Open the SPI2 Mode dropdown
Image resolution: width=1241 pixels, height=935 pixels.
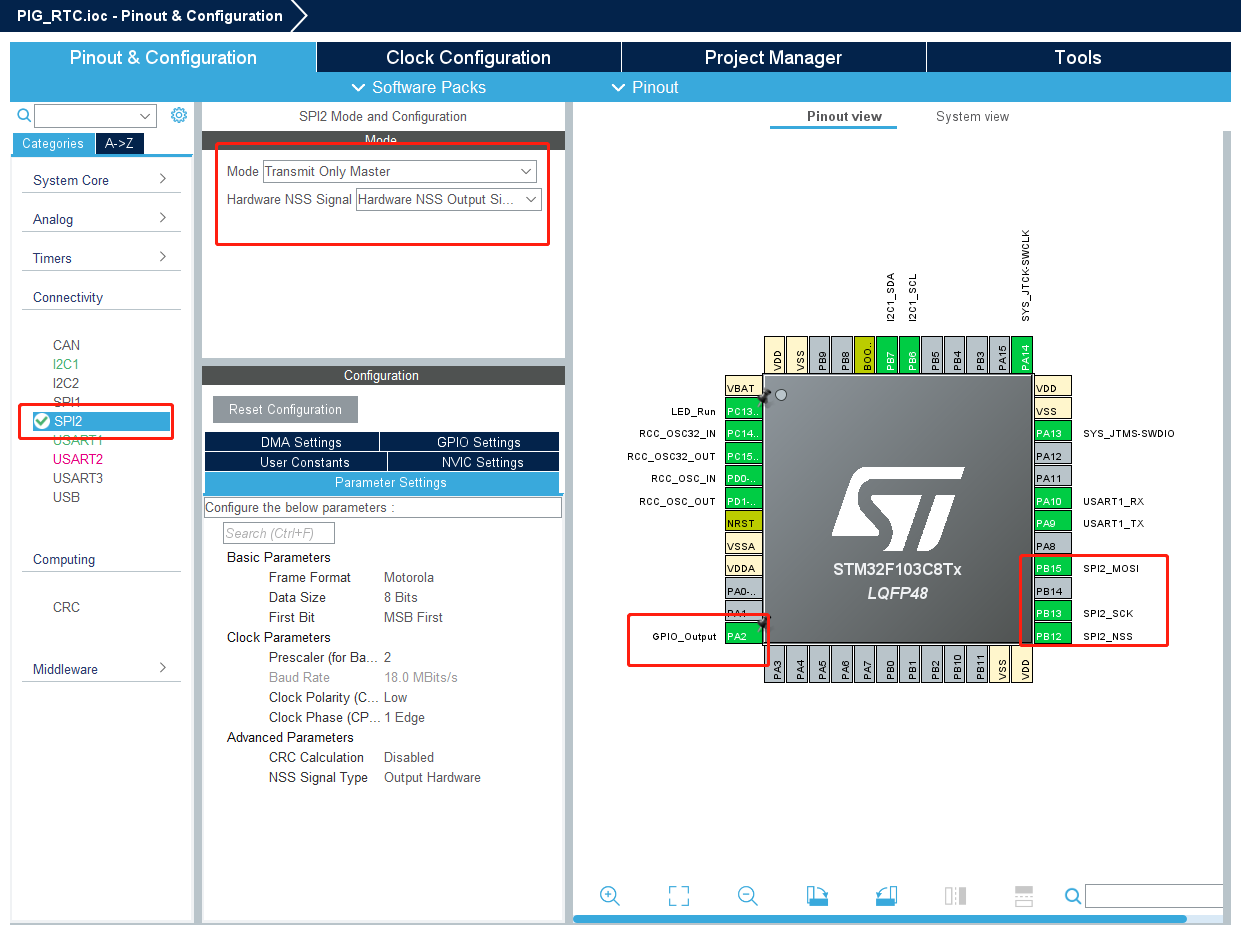click(402, 171)
